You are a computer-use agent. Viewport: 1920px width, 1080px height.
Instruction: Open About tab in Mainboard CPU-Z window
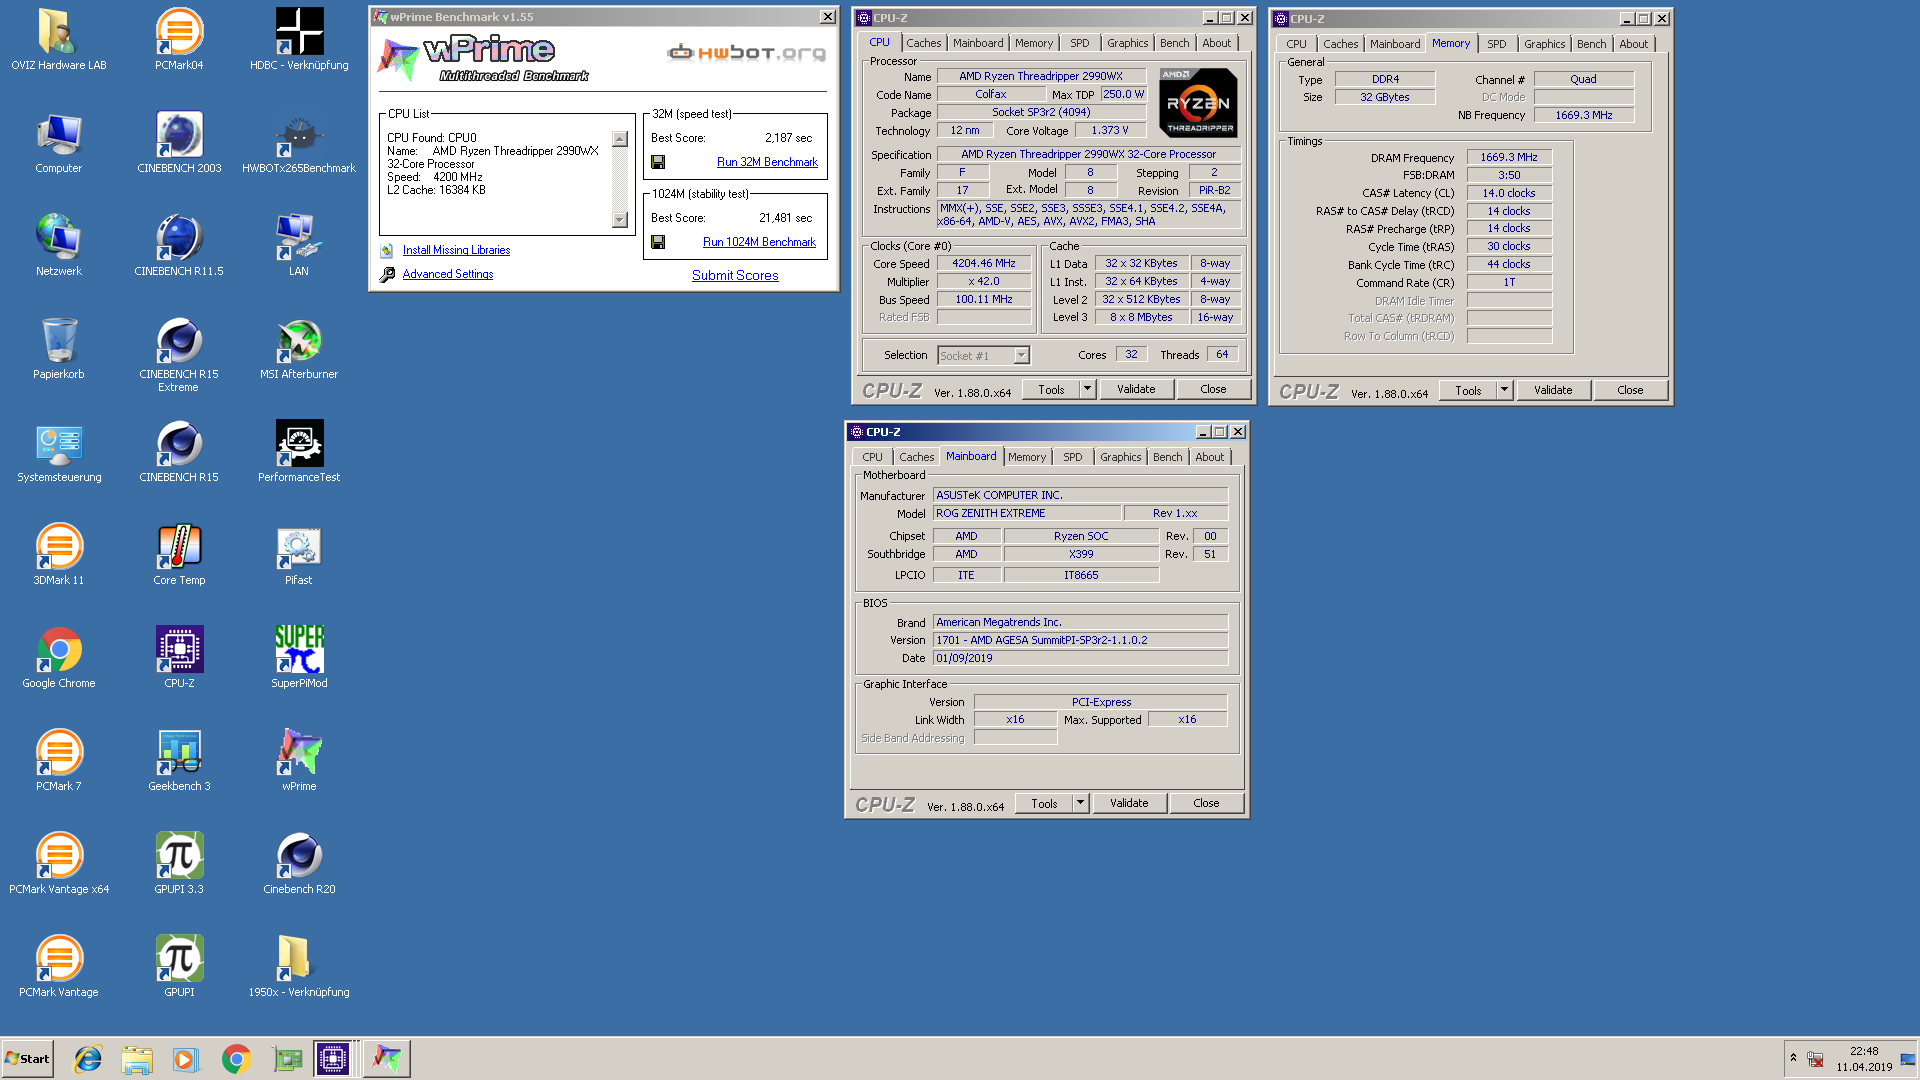(x=1210, y=457)
